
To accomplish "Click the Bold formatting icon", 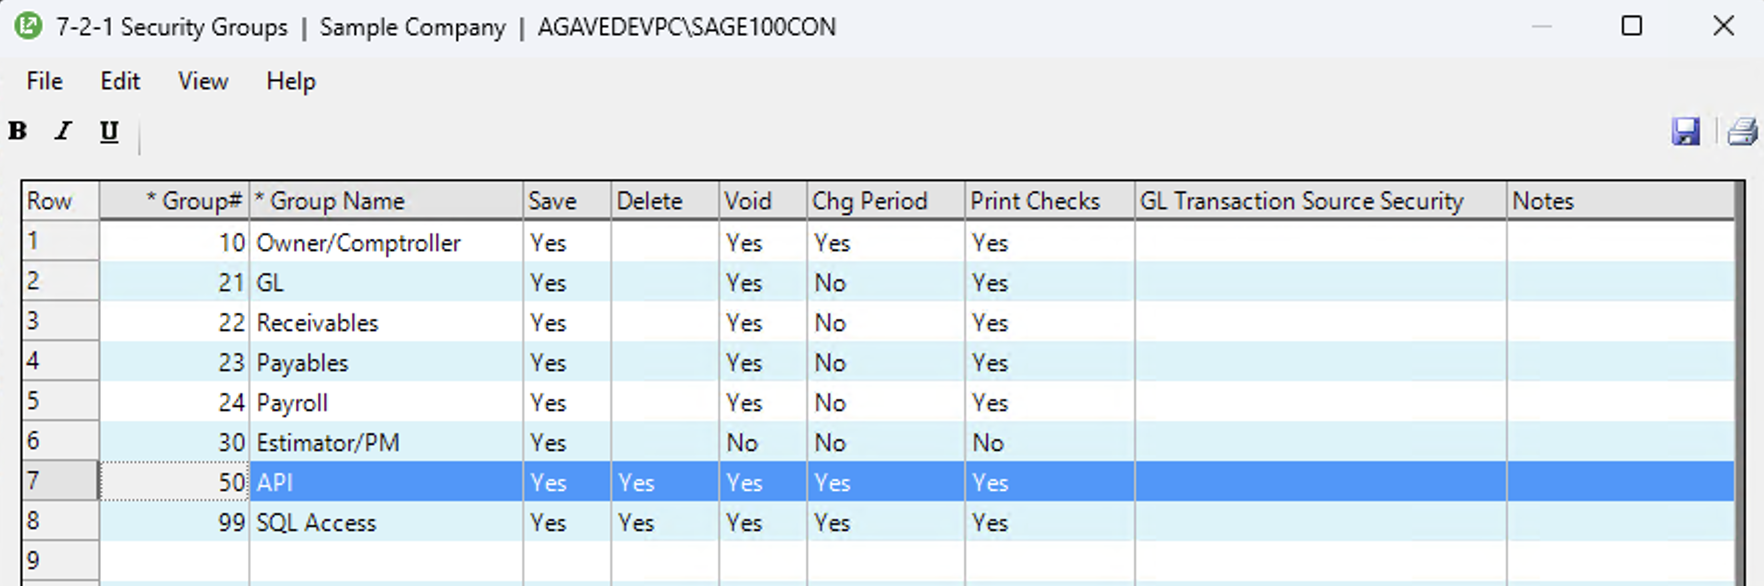I will point(18,131).
